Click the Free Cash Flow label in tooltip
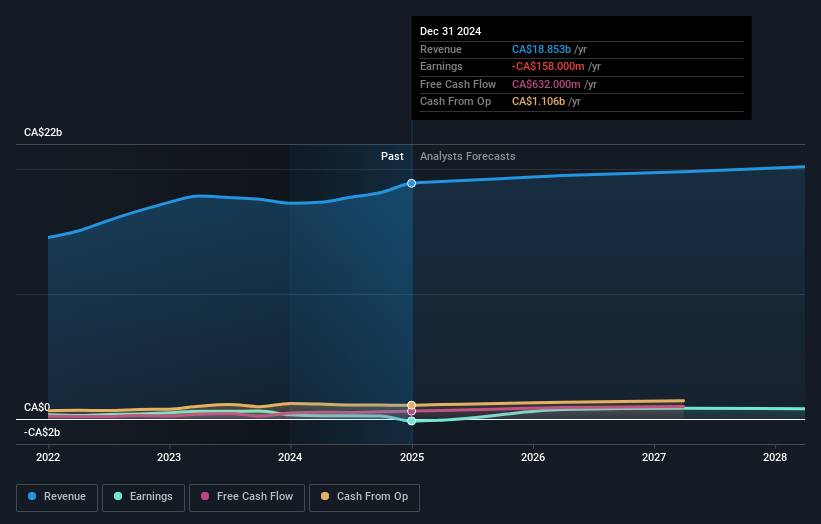The height and width of the screenshot is (524, 821). tap(458, 84)
